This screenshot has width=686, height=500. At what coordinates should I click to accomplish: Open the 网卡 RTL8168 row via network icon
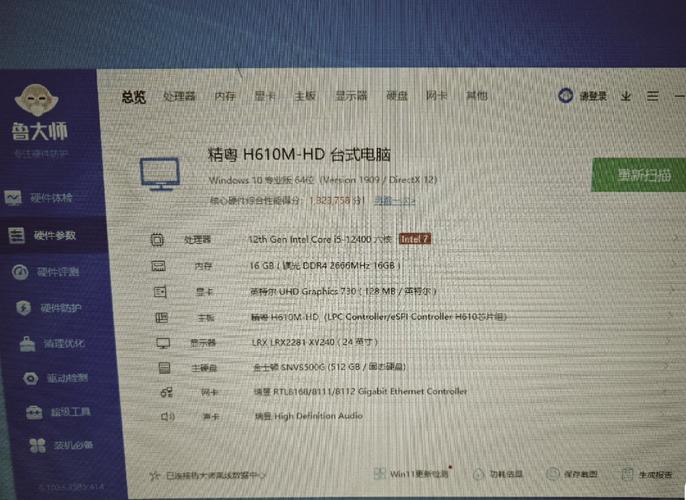tap(166, 392)
